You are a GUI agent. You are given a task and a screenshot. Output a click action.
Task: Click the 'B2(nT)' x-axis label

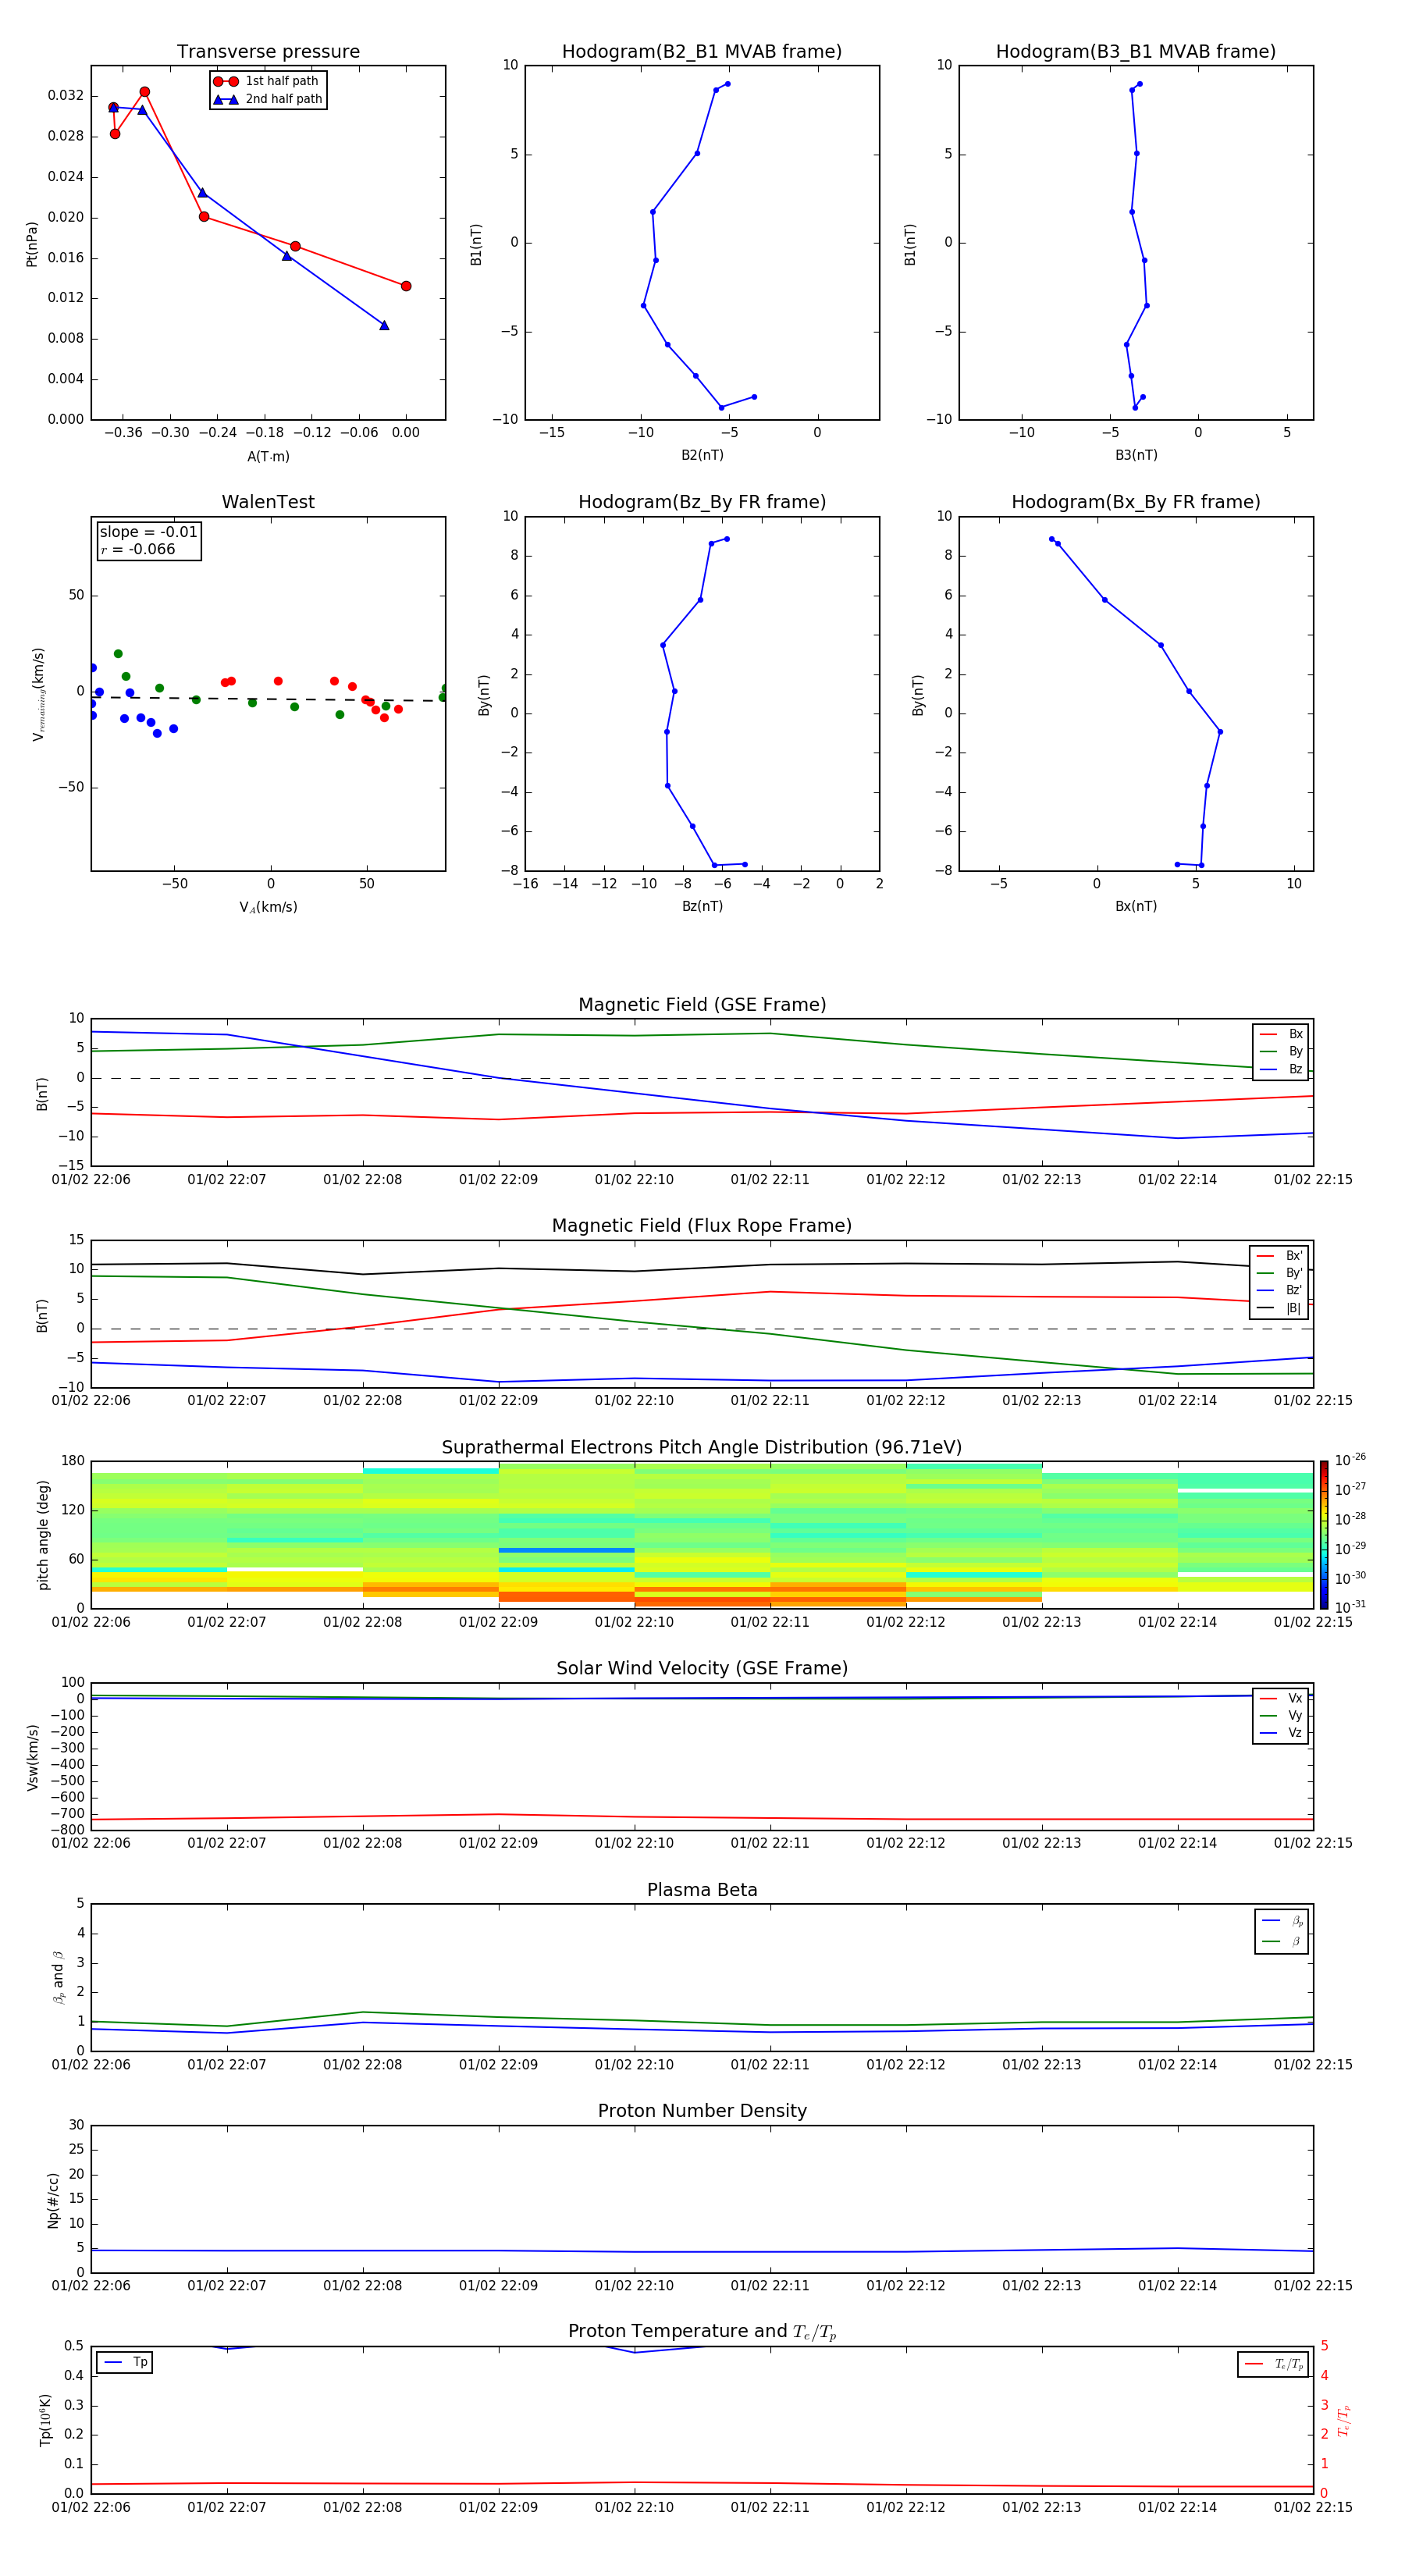pyautogui.click(x=702, y=455)
